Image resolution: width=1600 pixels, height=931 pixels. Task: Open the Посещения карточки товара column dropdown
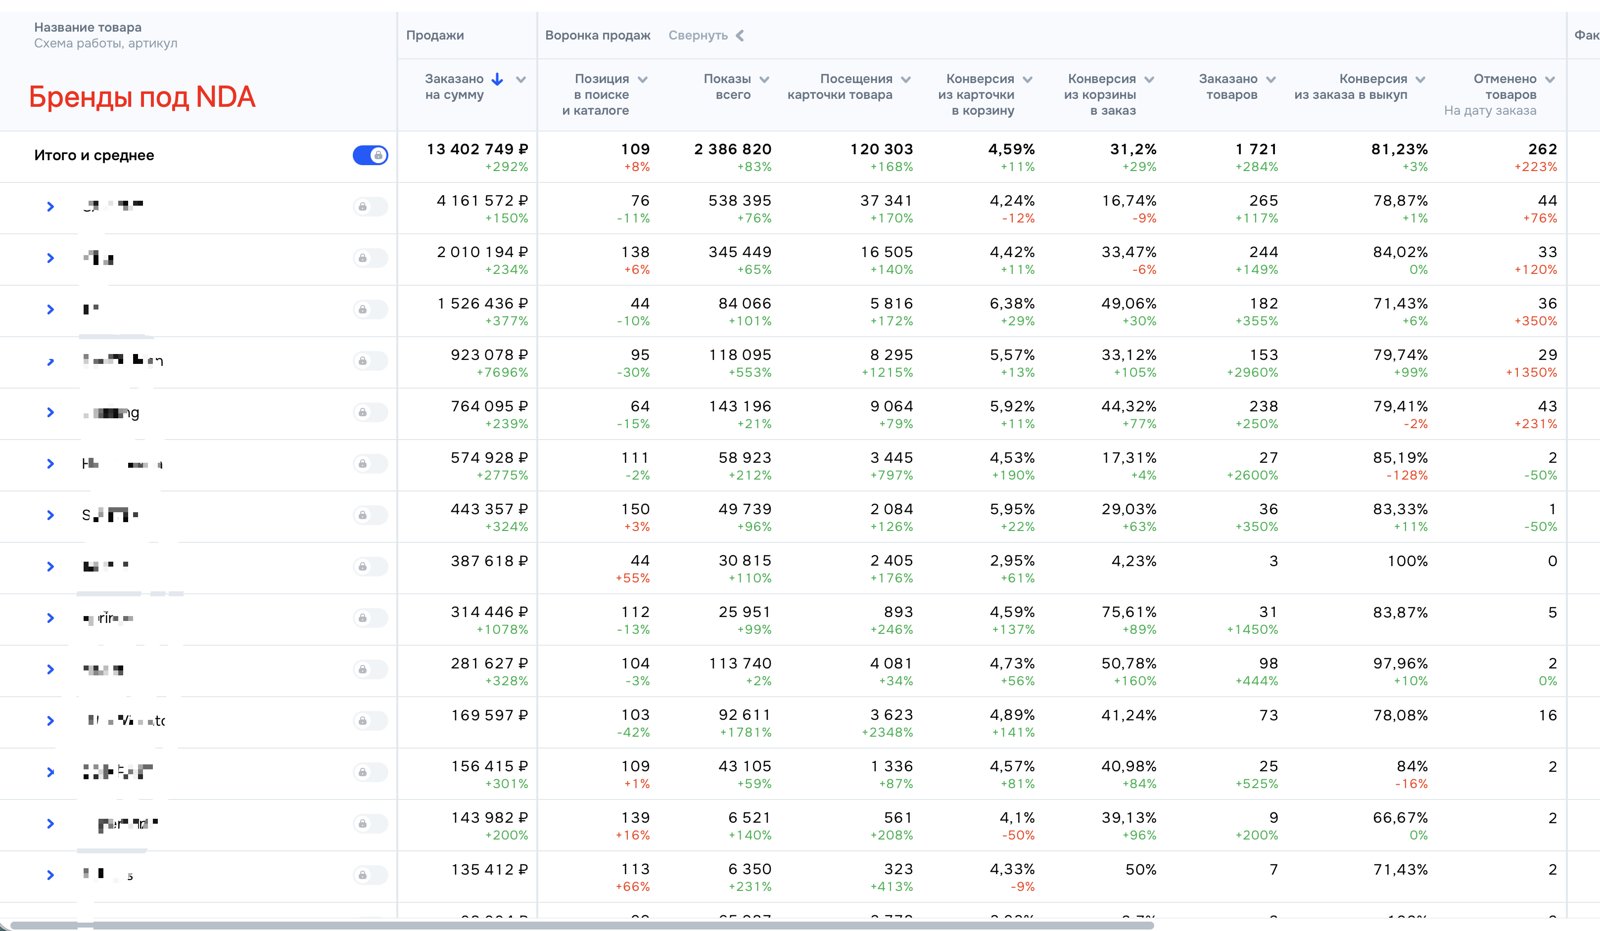906,80
